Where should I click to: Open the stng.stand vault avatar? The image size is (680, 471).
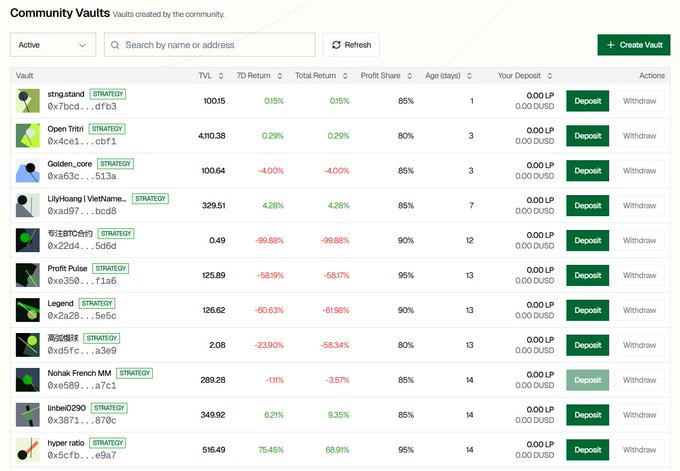pos(28,101)
